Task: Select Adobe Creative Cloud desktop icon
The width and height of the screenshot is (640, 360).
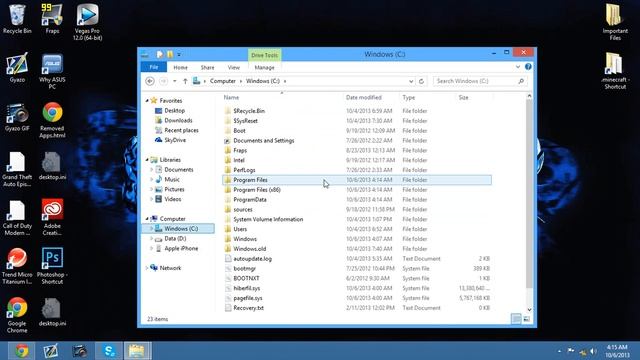Action: point(52,218)
